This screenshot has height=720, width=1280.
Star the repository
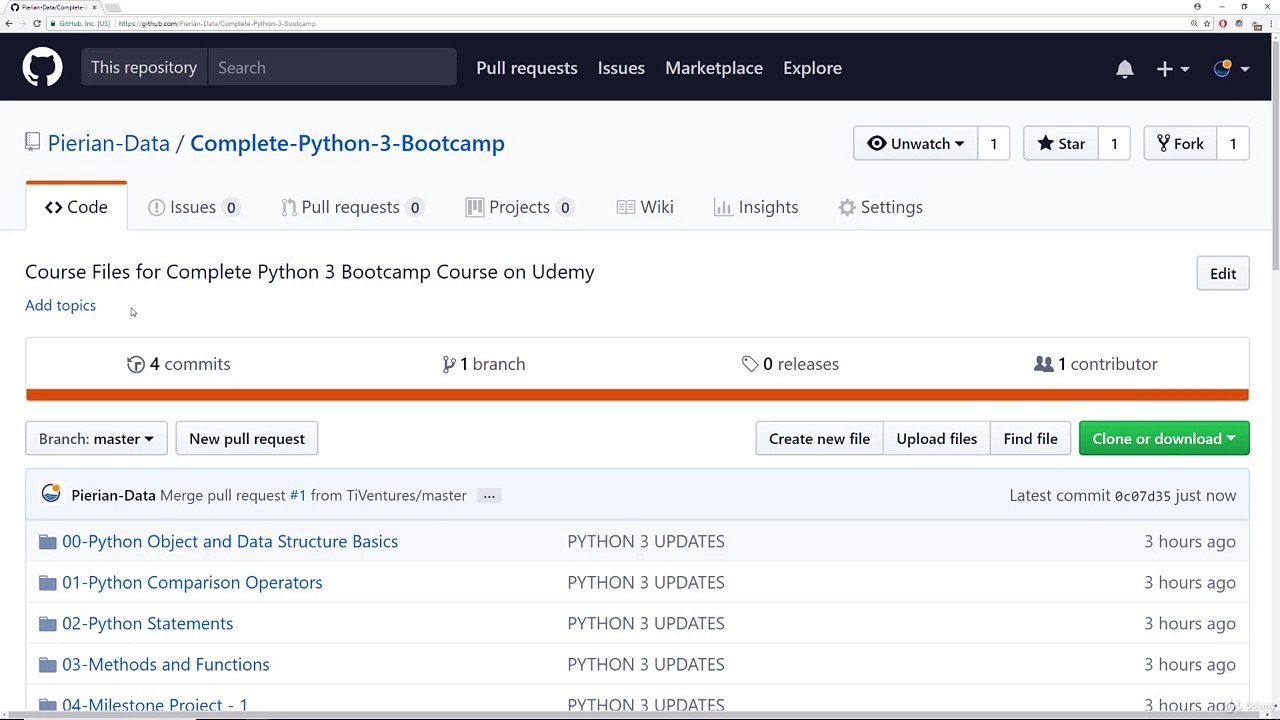point(1061,143)
